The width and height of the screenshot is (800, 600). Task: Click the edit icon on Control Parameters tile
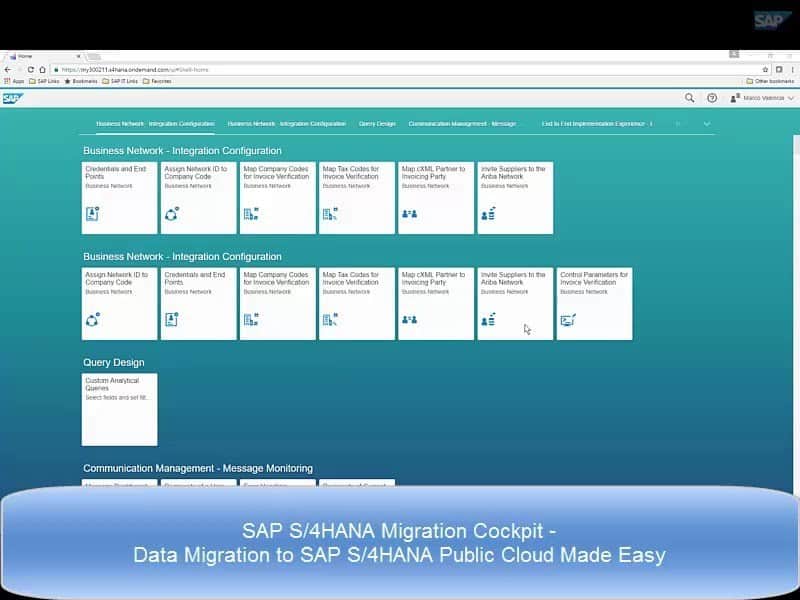(567, 318)
